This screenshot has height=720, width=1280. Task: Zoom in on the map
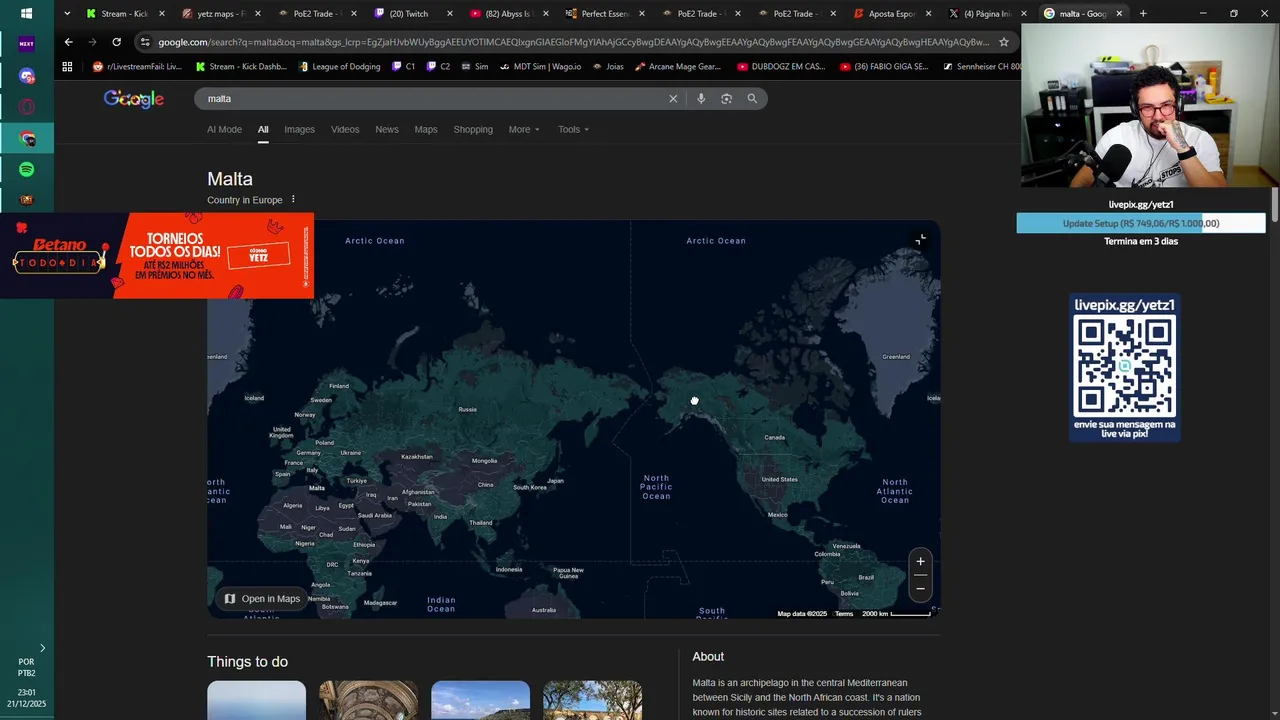pyautogui.click(x=920, y=561)
